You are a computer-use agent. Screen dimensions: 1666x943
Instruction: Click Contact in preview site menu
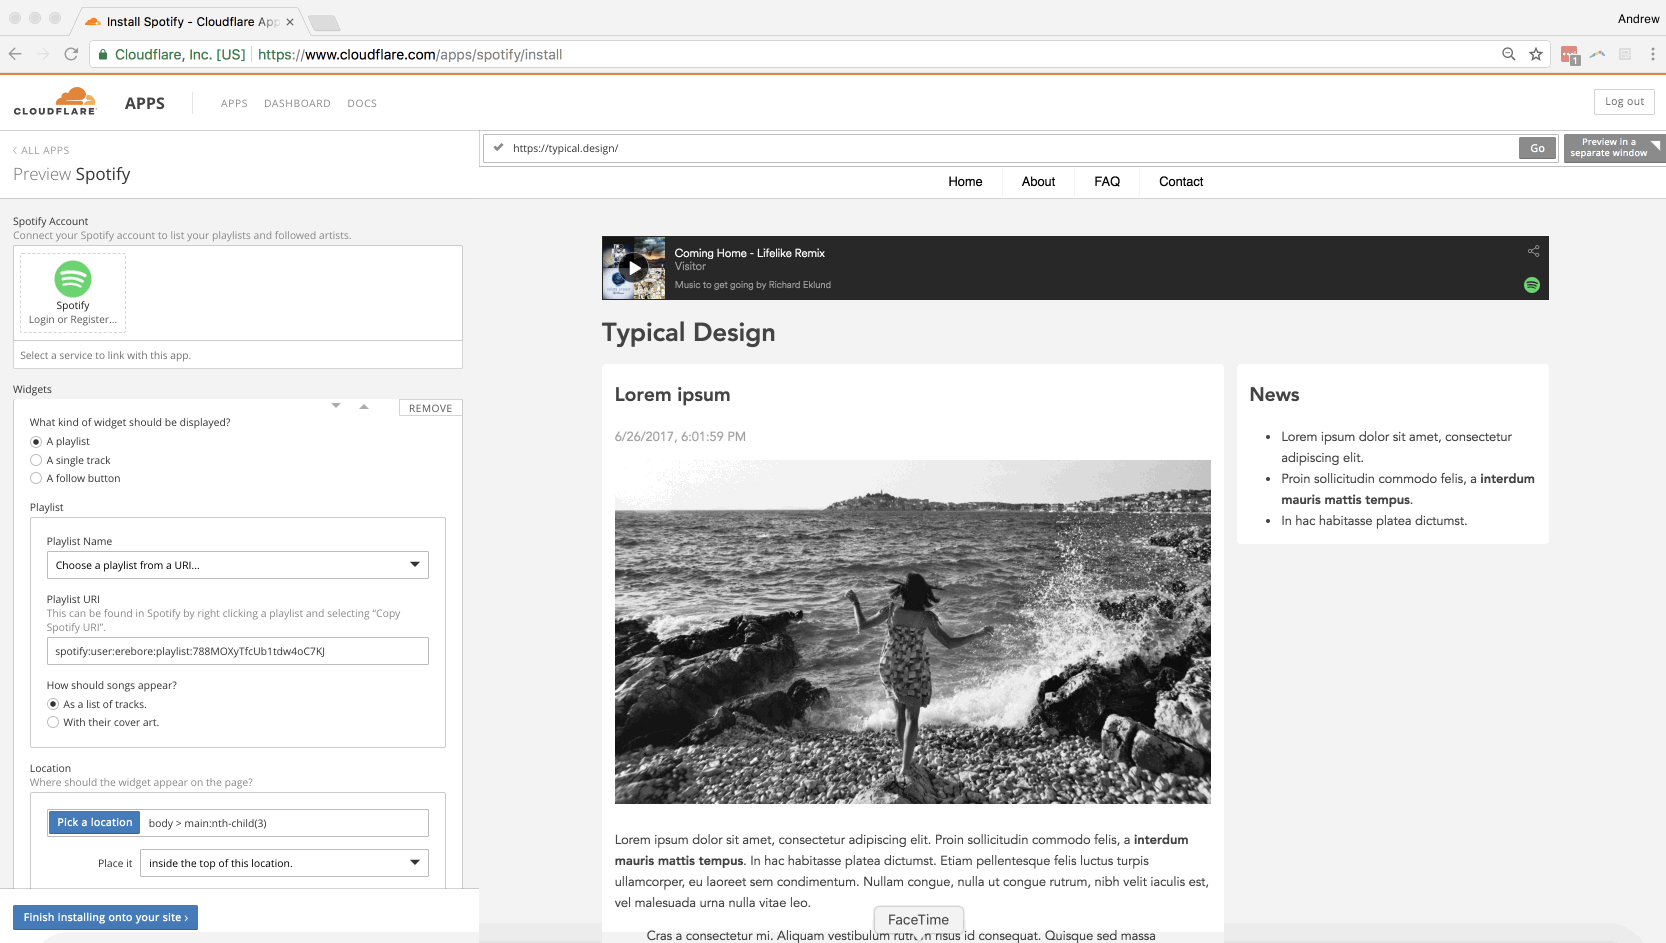tap(1181, 182)
